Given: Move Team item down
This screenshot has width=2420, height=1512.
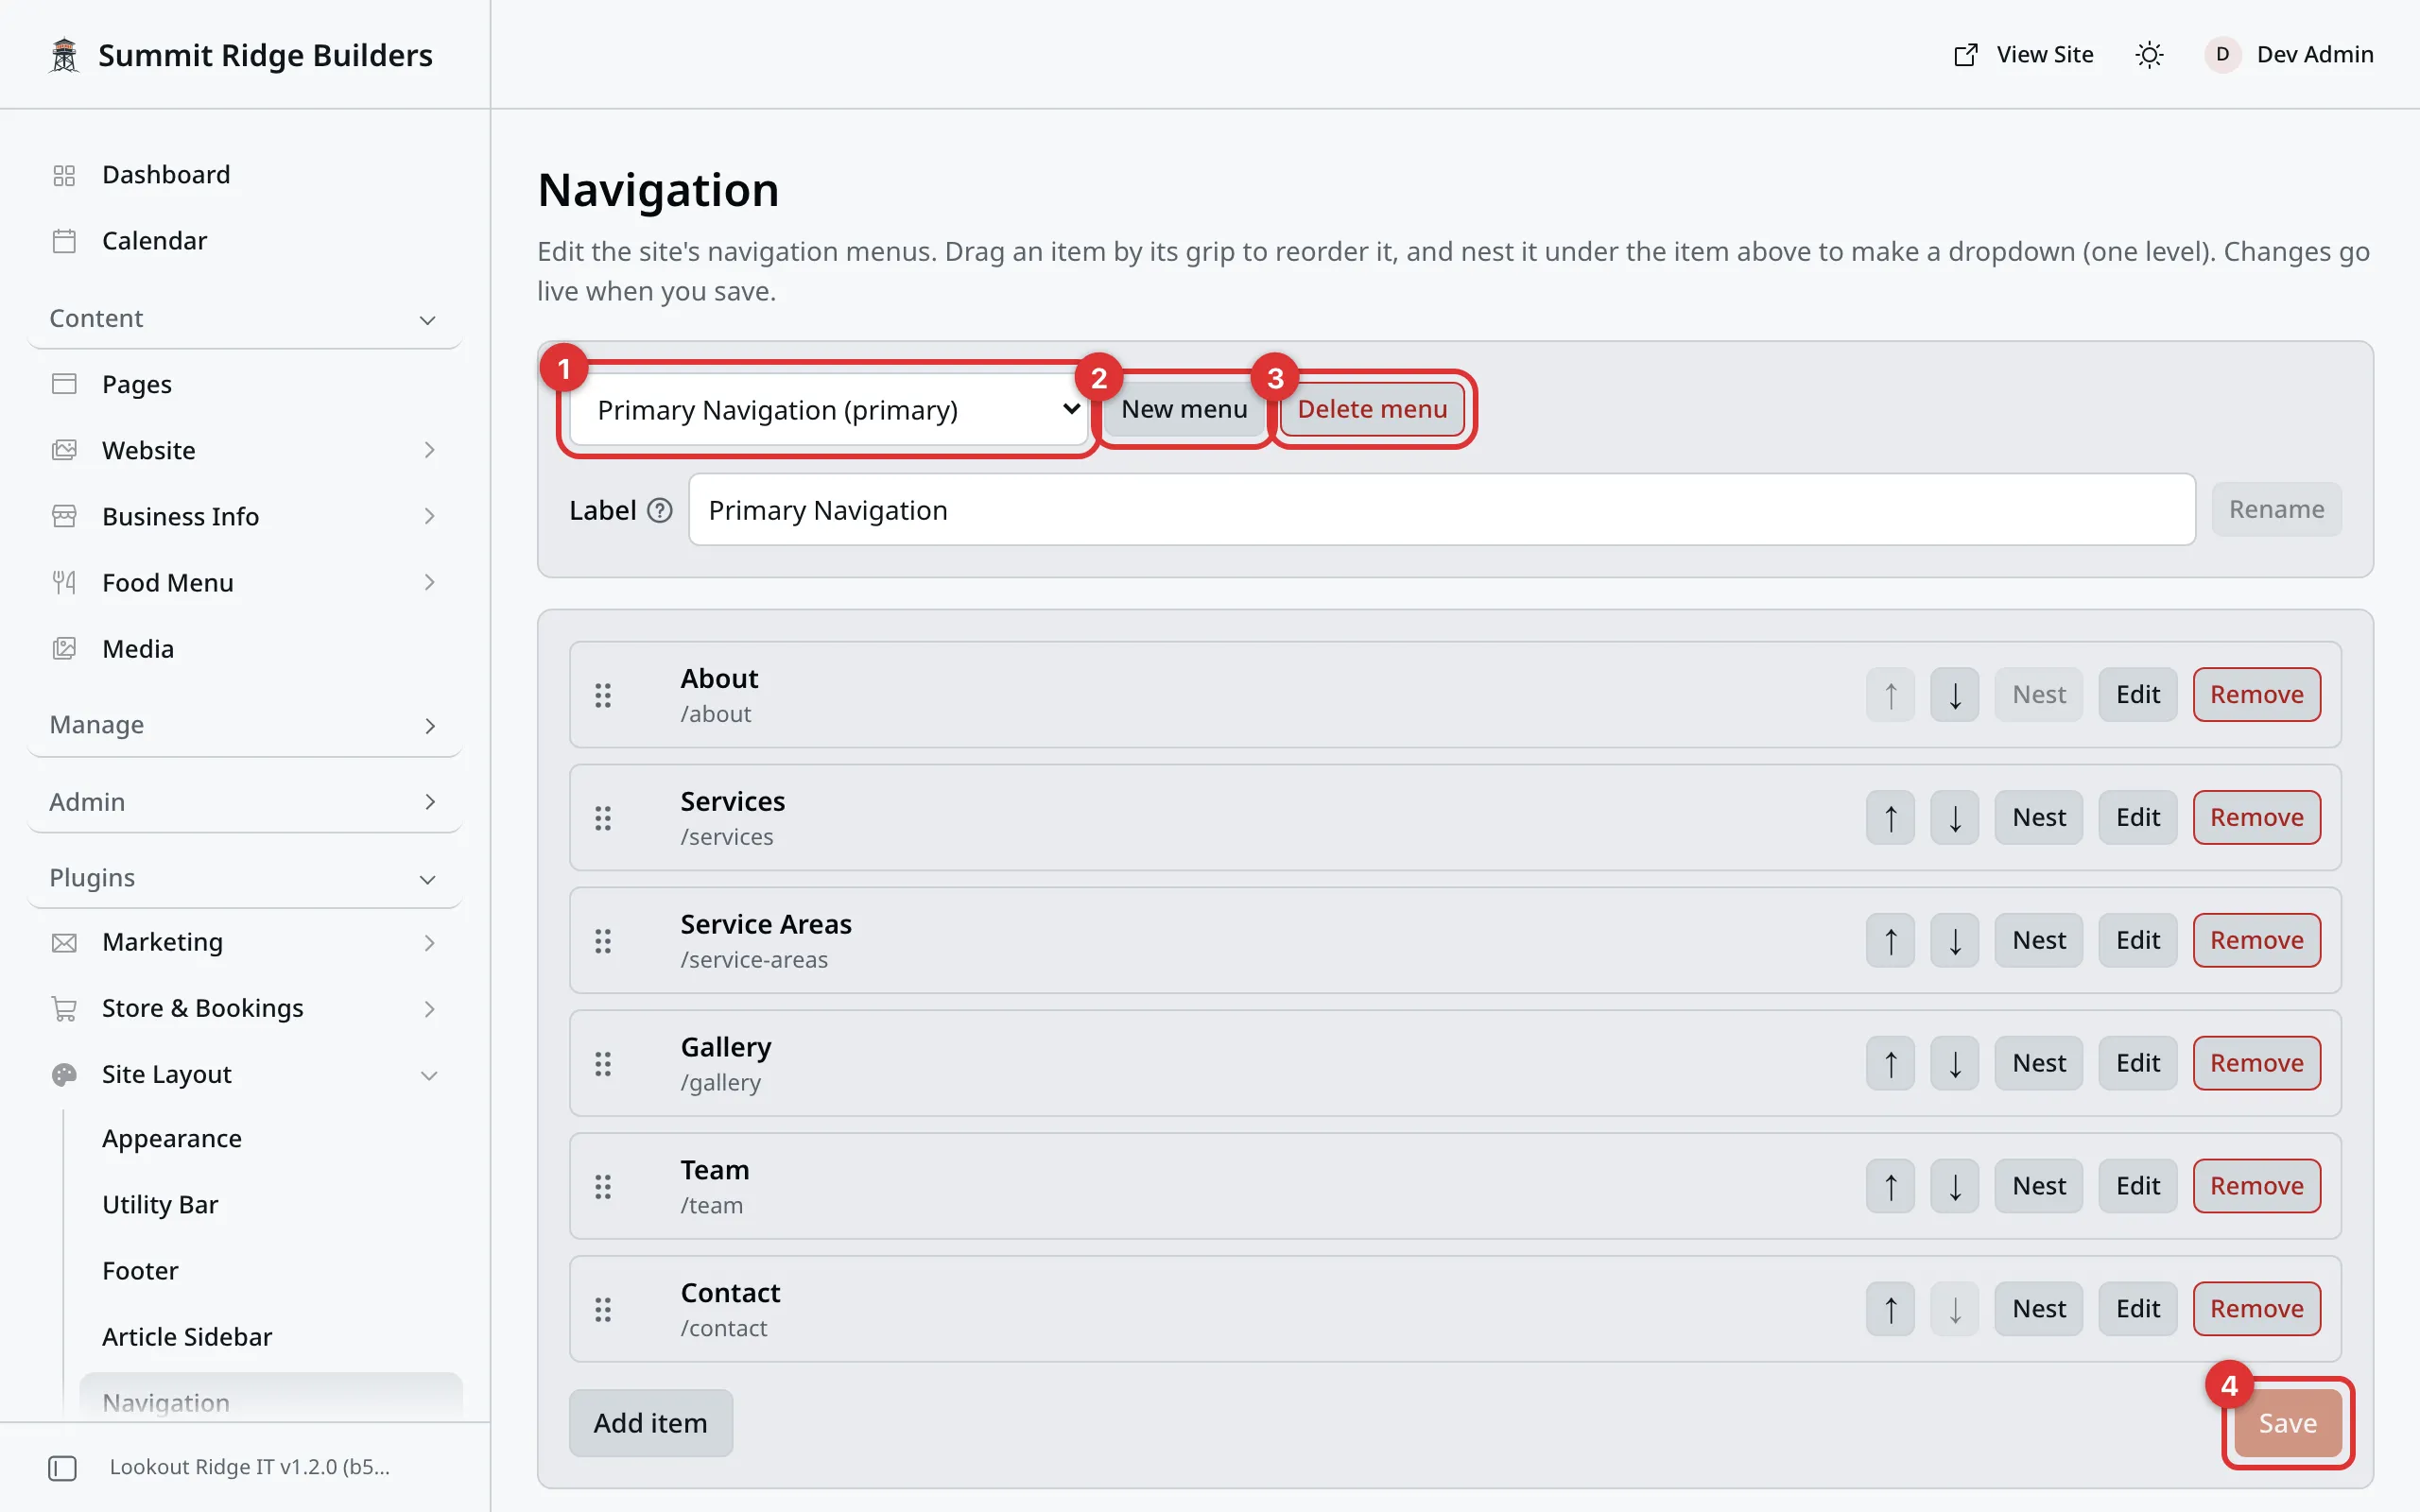Looking at the screenshot, I should click(x=1954, y=1187).
